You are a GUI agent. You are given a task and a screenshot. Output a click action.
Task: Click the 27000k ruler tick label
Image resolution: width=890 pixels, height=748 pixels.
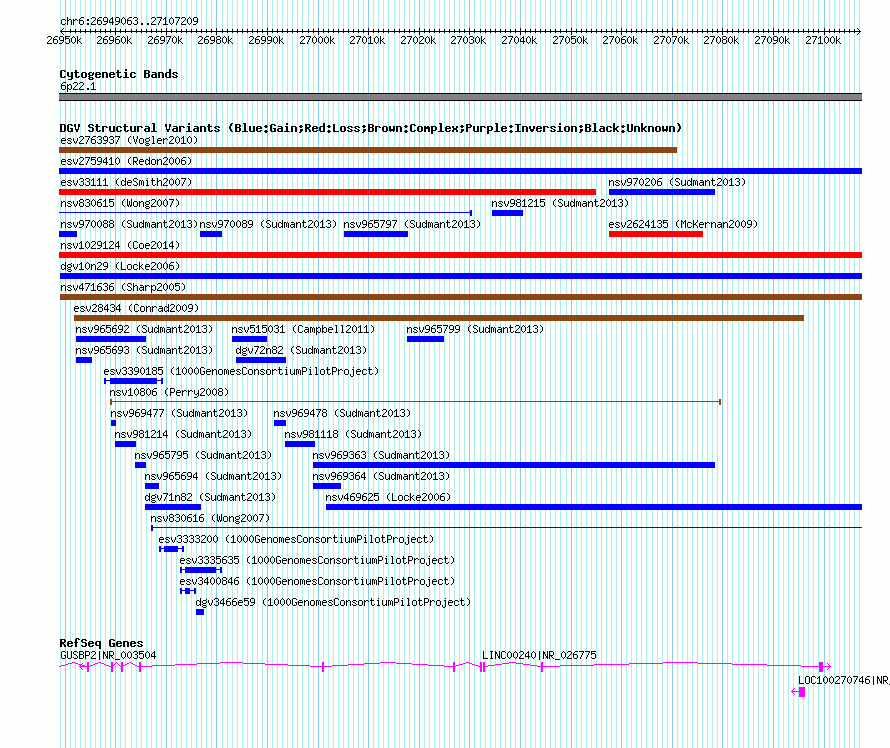[317, 40]
